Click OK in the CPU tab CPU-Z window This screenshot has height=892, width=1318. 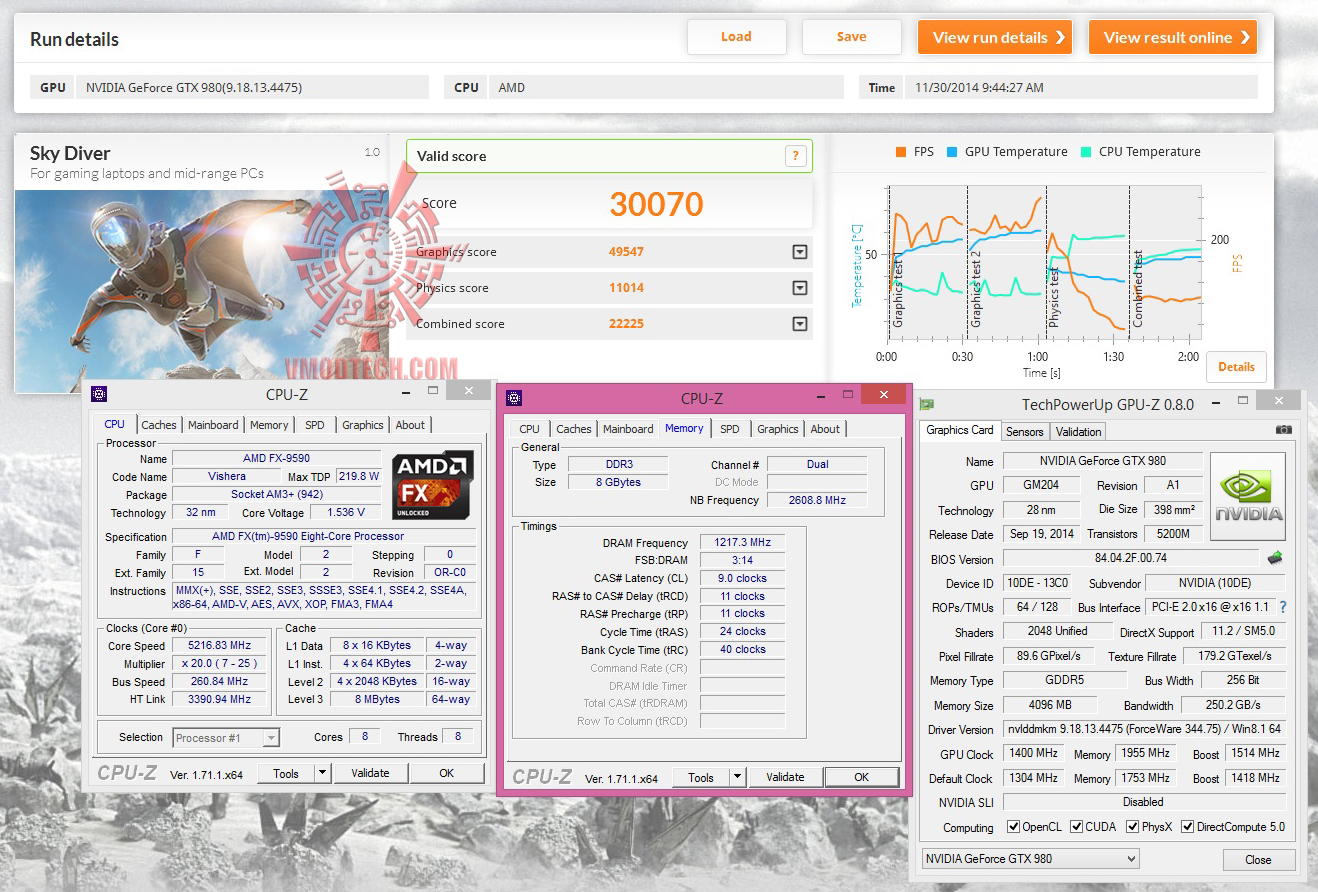[446, 773]
